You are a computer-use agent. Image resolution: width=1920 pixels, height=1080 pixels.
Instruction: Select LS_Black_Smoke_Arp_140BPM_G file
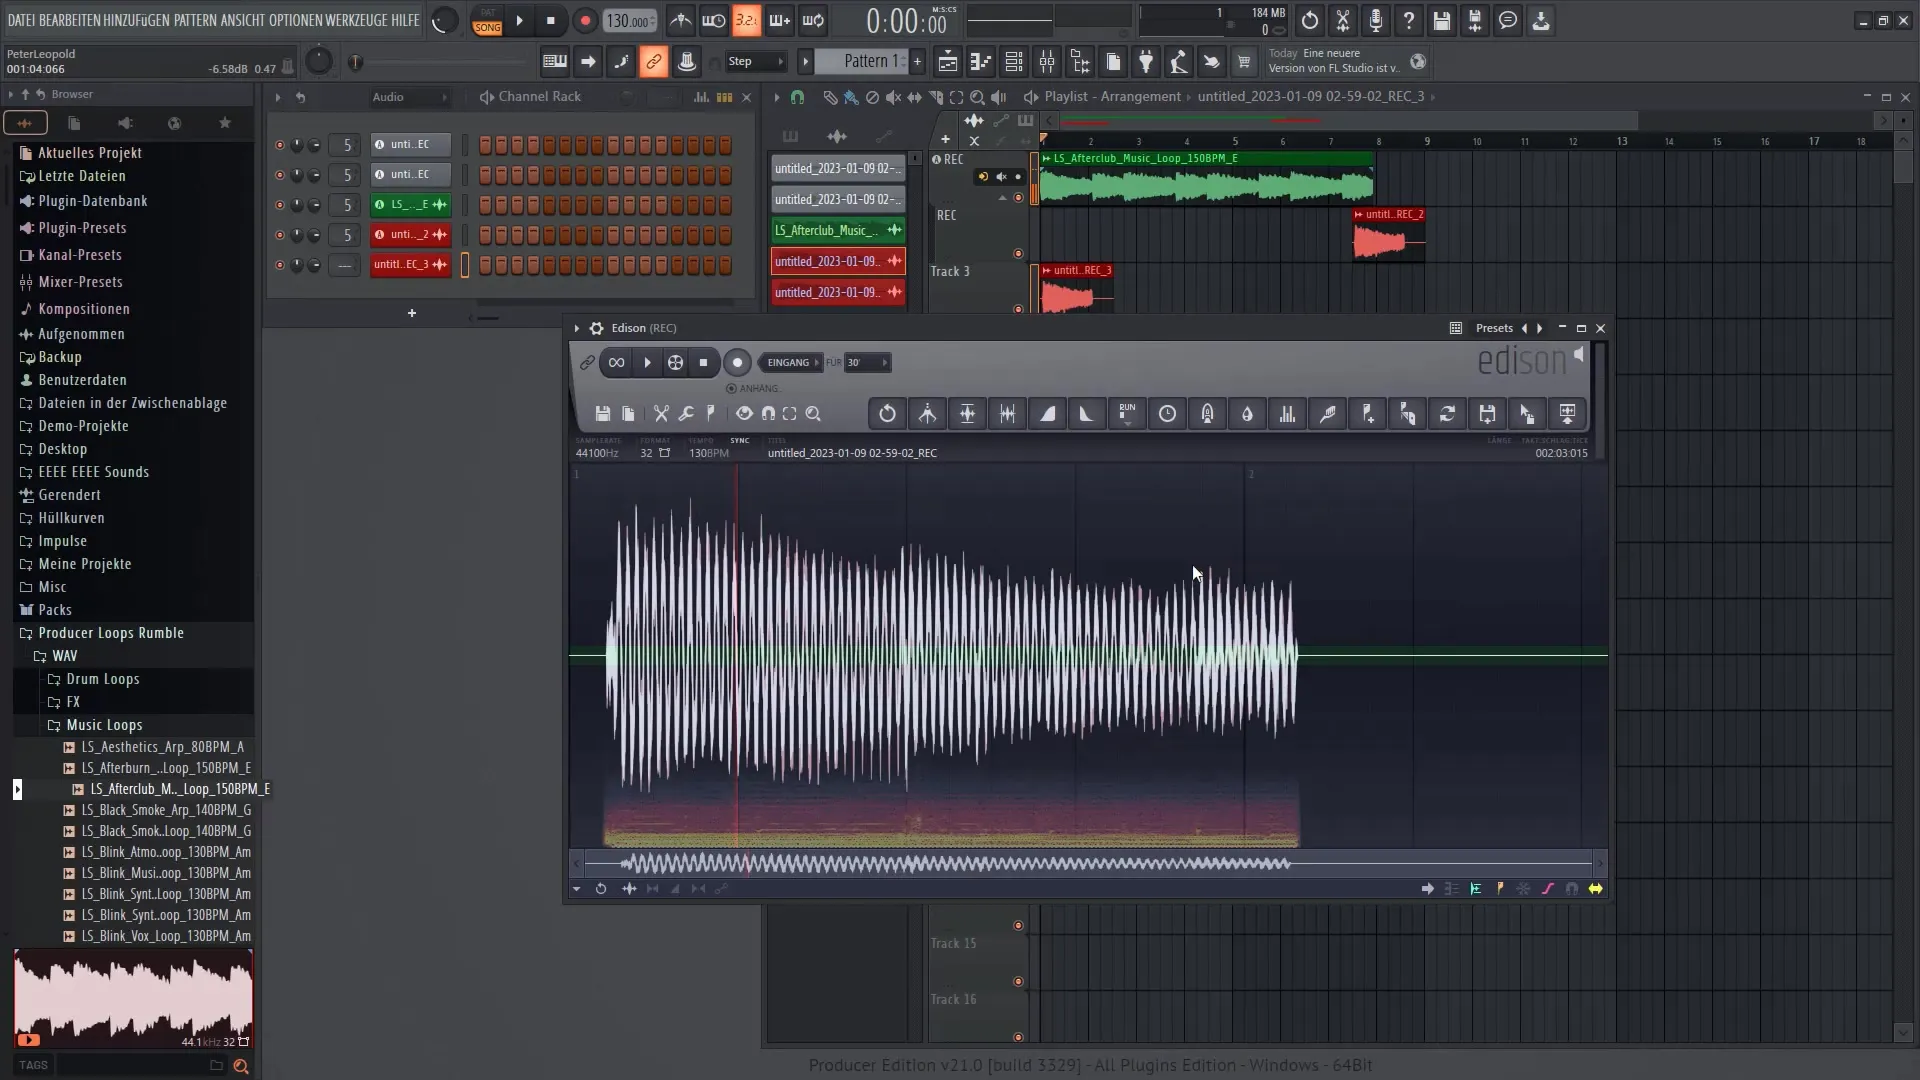(158, 810)
